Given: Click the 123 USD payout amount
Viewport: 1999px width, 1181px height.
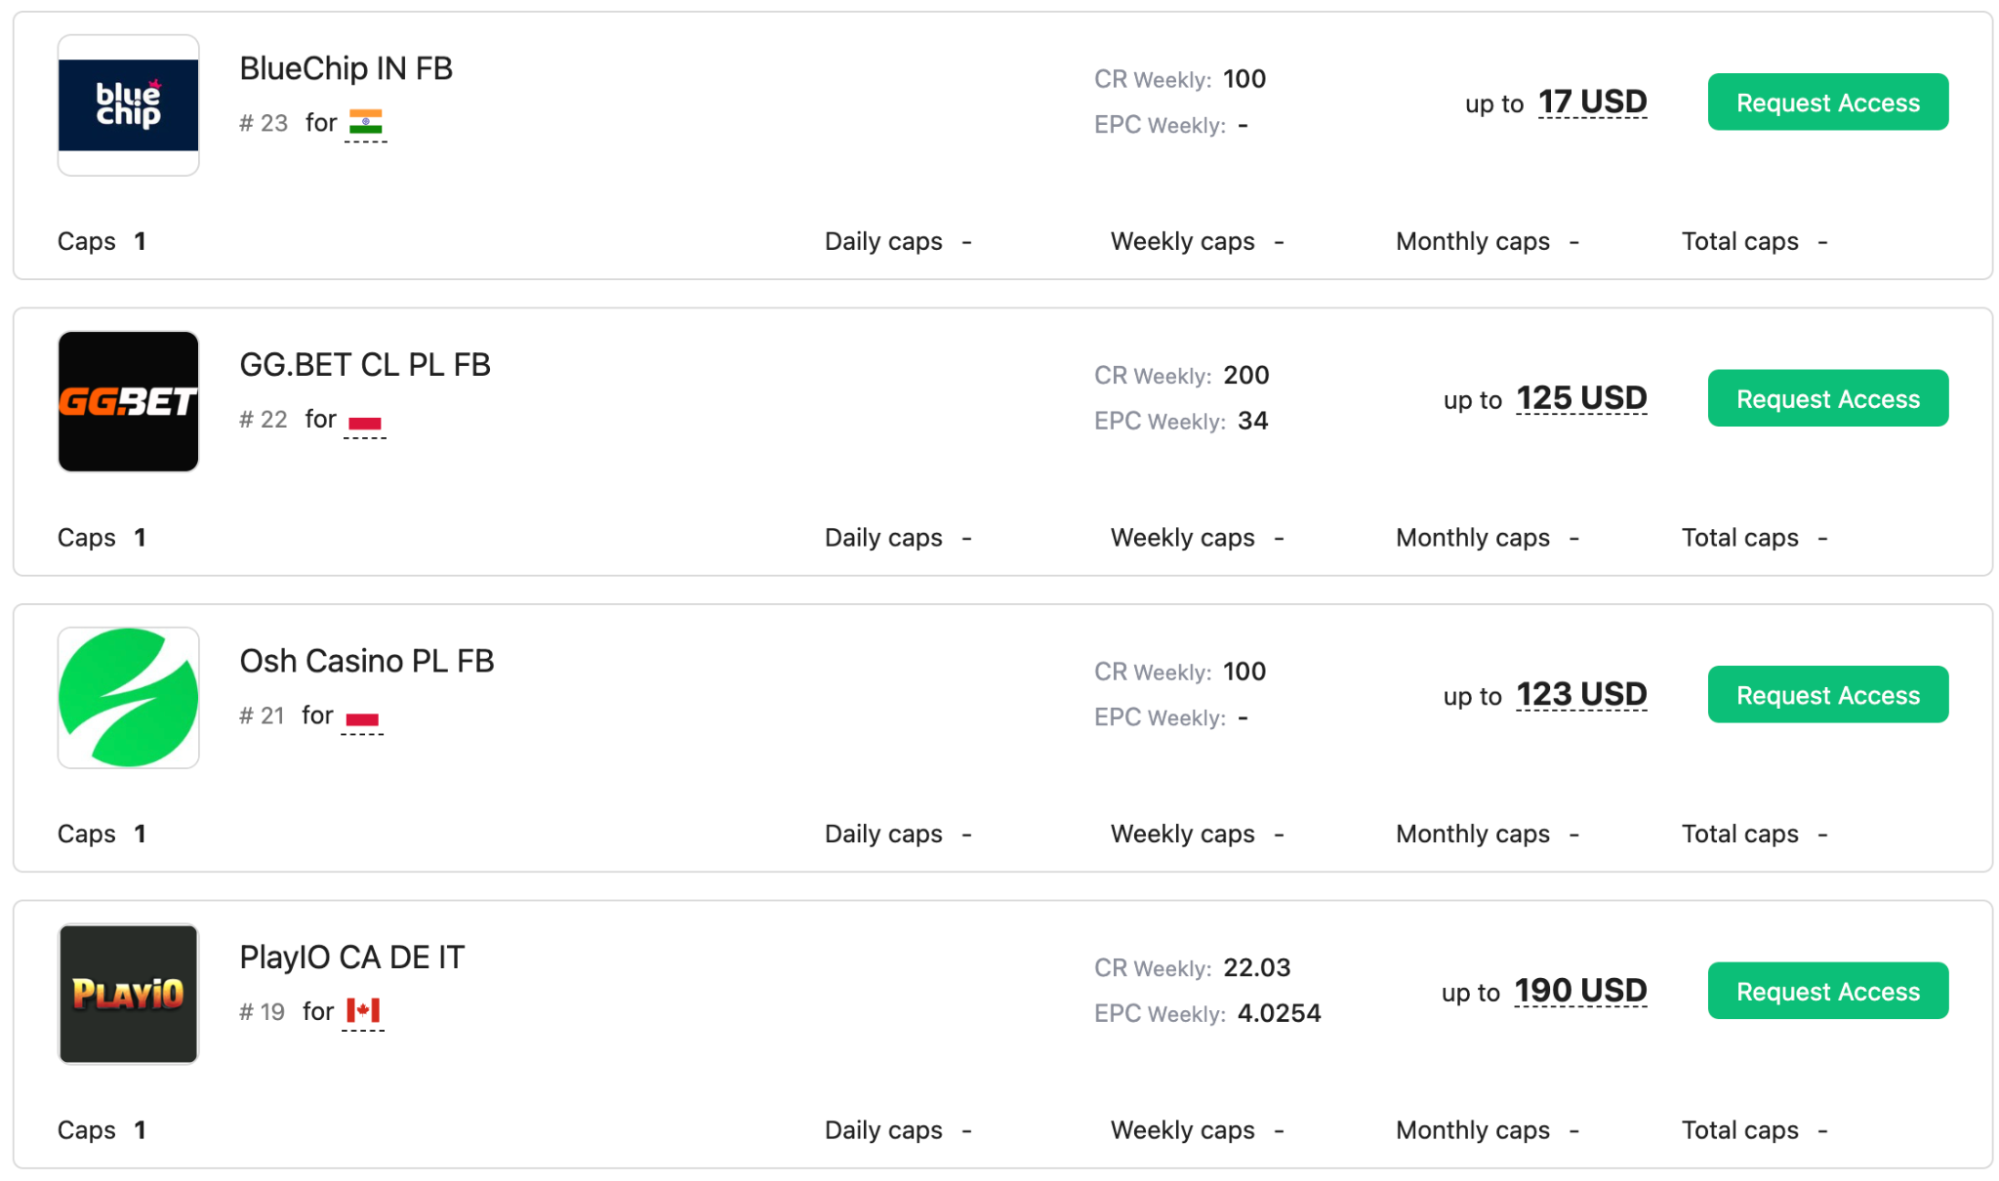Looking at the screenshot, I should click(1581, 695).
